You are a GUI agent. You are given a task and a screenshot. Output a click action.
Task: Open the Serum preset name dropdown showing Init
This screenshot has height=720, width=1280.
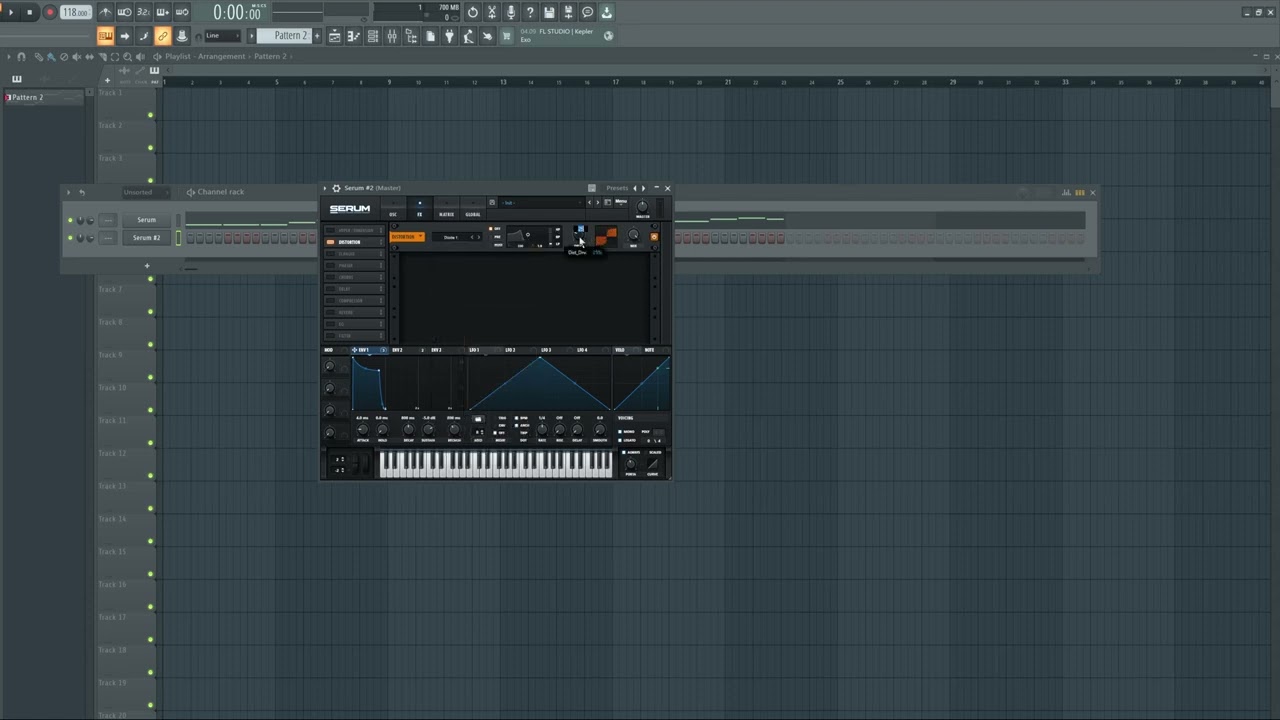pos(540,202)
